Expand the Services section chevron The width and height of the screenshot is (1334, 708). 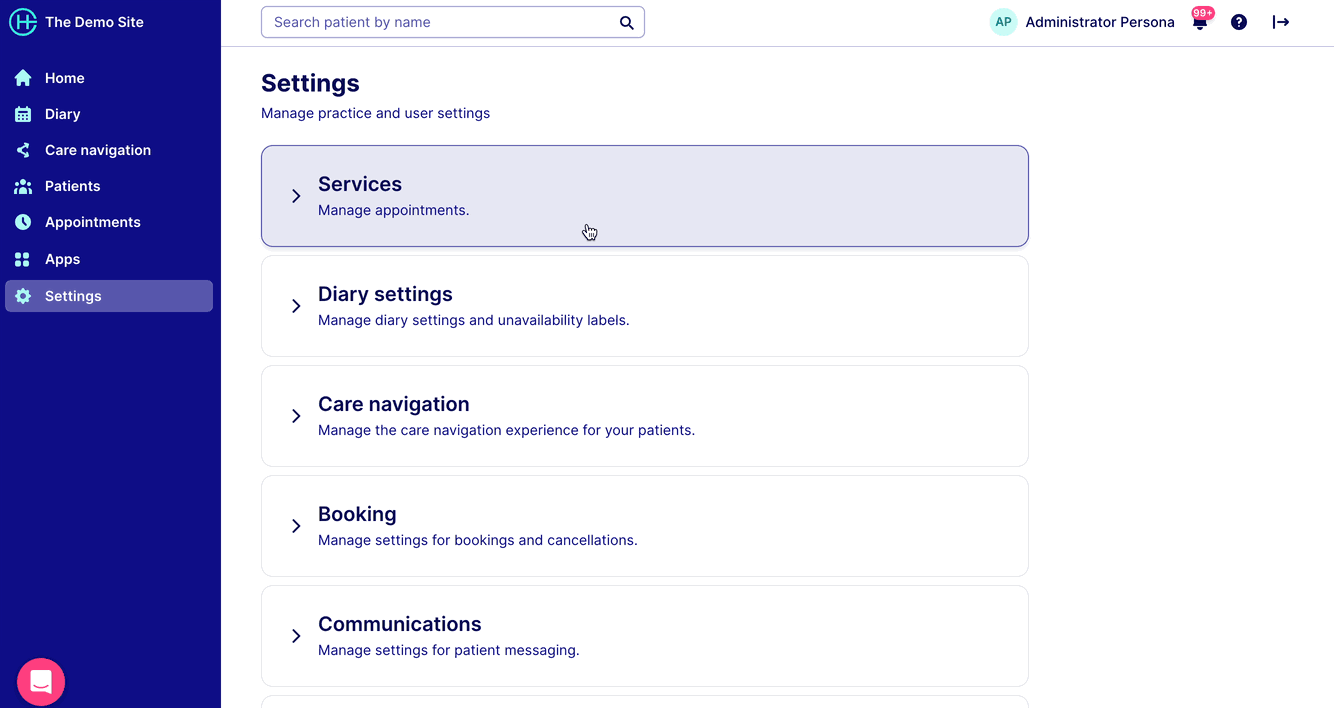coord(296,196)
